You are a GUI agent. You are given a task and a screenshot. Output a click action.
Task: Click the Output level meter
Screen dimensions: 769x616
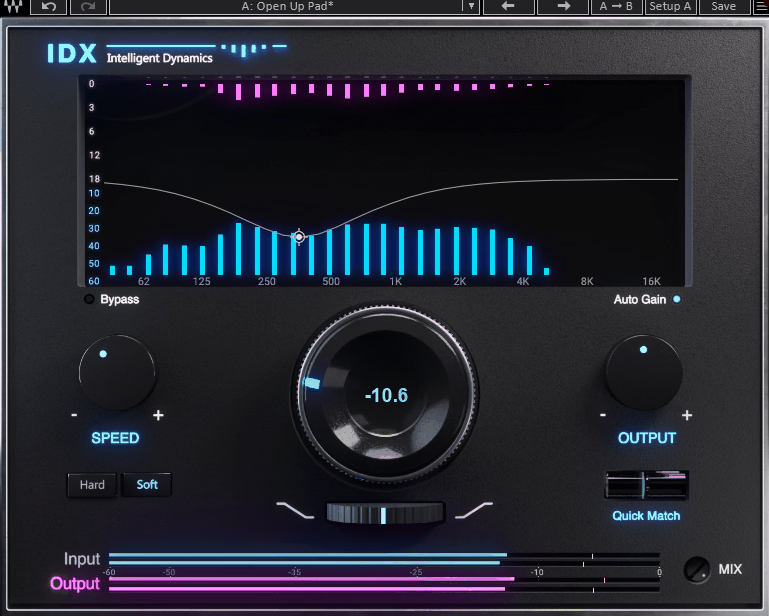[x=384, y=584]
